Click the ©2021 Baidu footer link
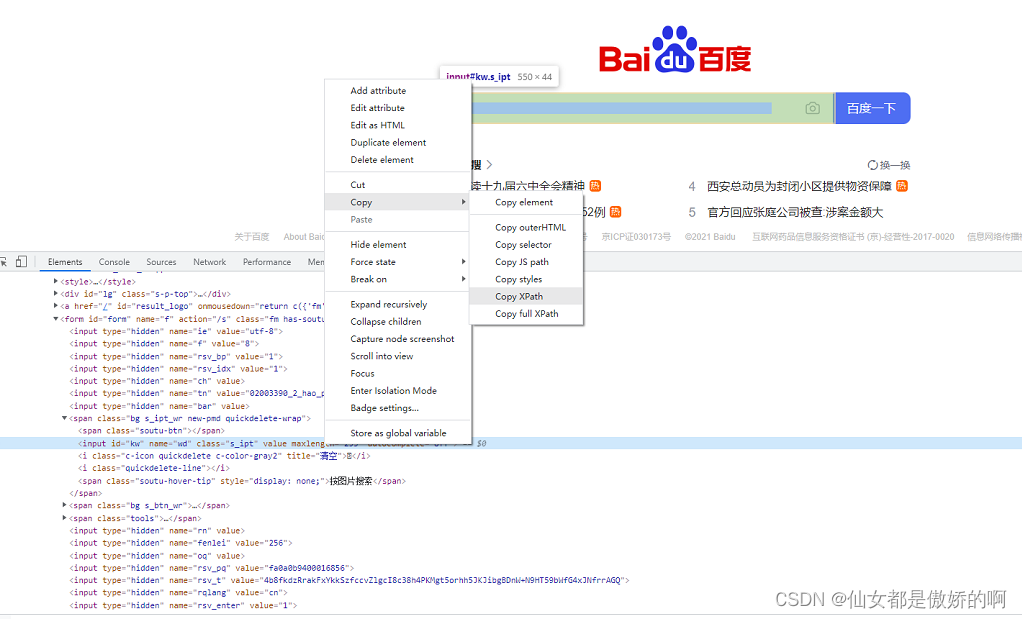The height and width of the screenshot is (619, 1022). (710, 237)
